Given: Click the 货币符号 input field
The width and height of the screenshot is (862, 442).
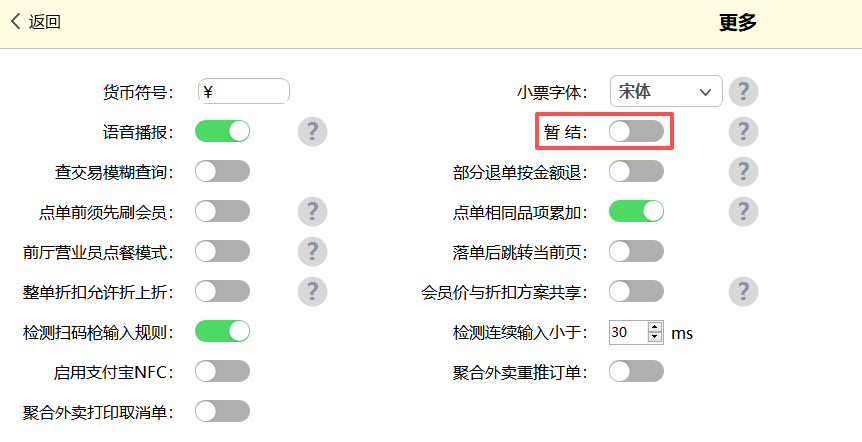Looking at the screenshot, I should coord(244,92).
